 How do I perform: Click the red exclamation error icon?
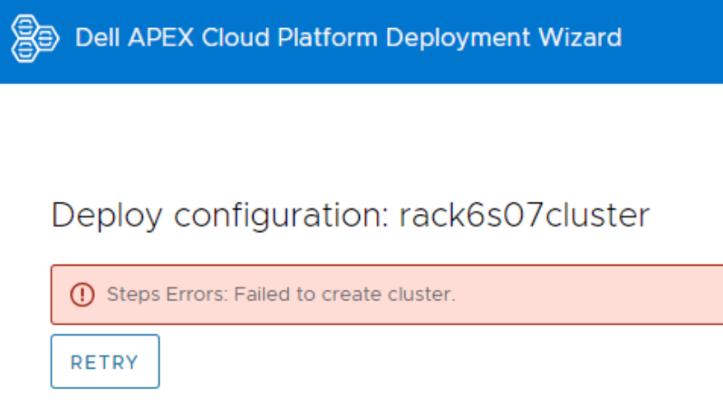coord(81,295)
